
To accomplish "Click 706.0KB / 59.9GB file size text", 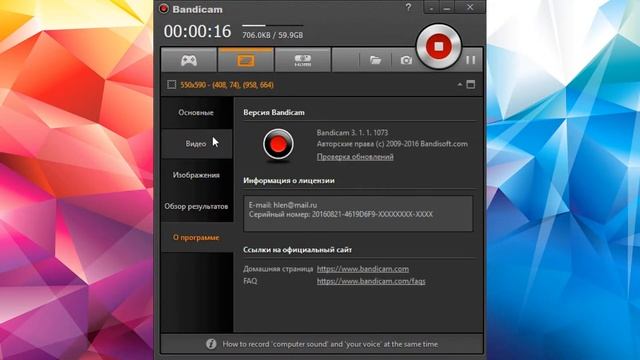I will tap(273, 36).
